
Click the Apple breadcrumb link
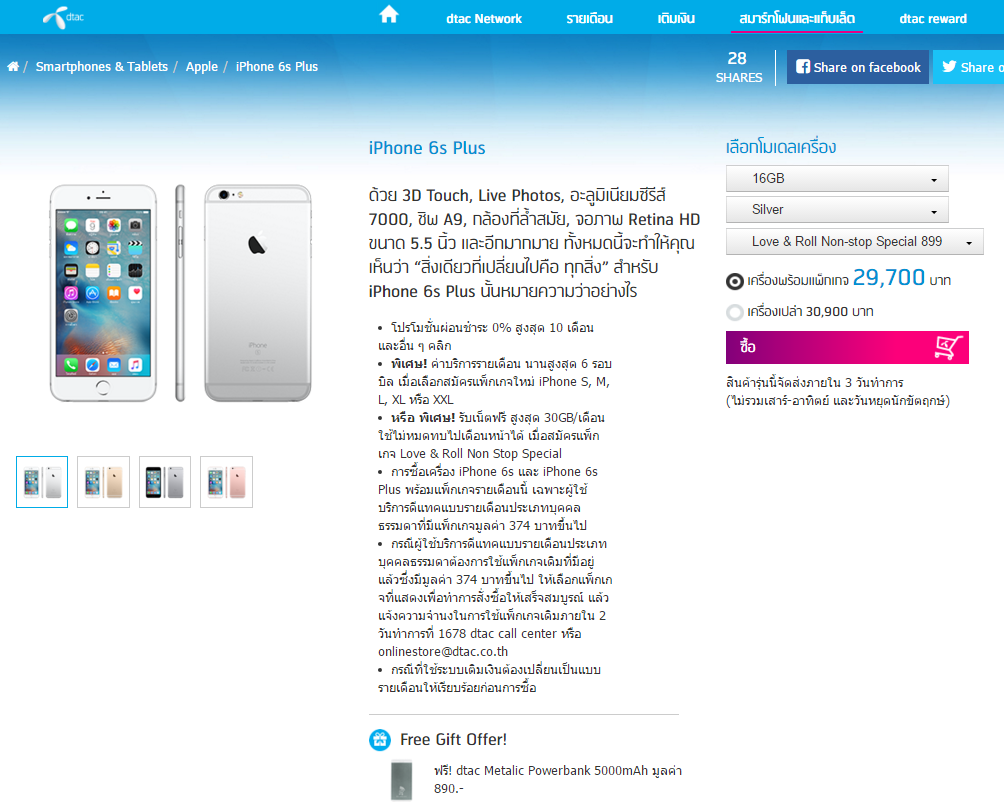(202, 67)
